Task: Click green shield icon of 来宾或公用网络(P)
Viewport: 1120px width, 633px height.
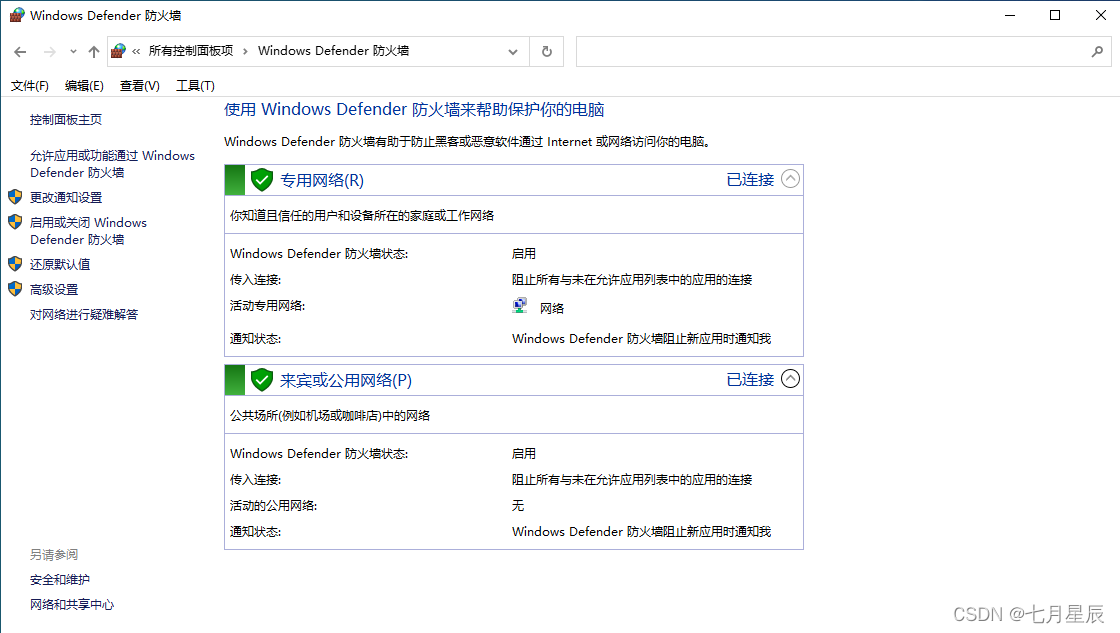Action: pyautogui.click(x=262, y=379)
